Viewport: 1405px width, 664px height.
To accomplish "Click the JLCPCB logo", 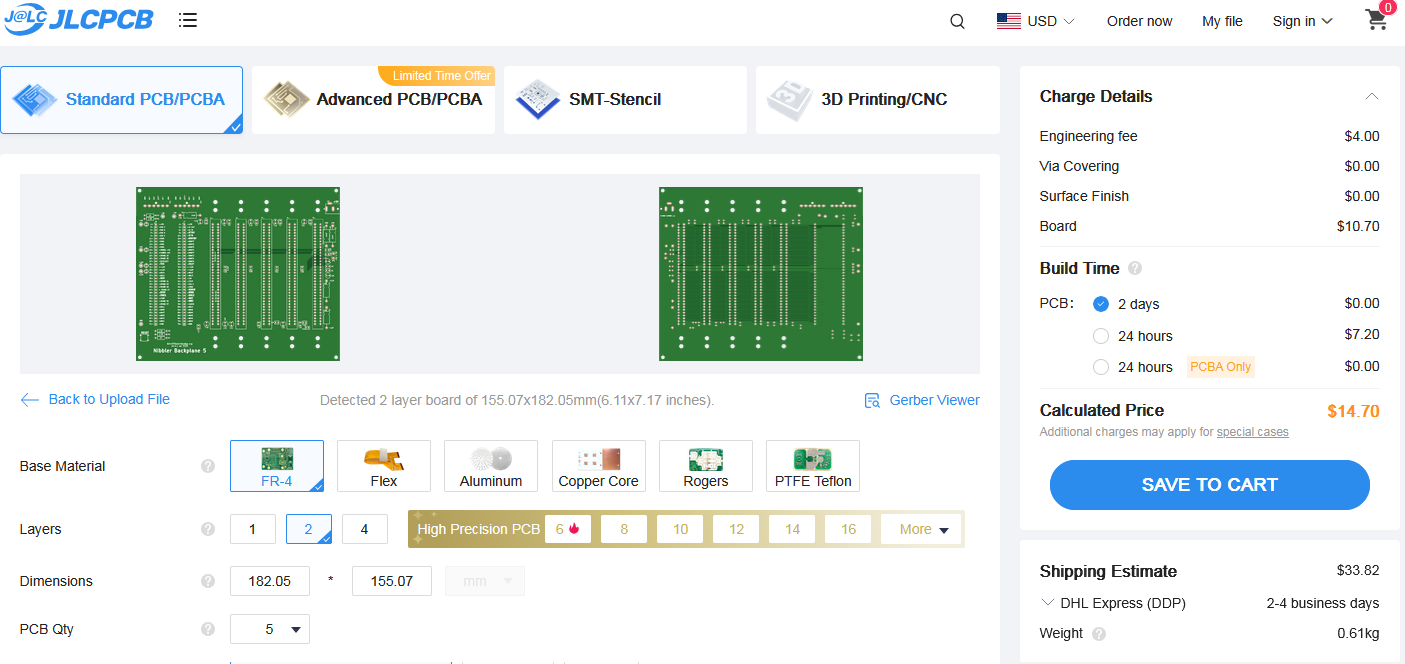I will point(78,20).
